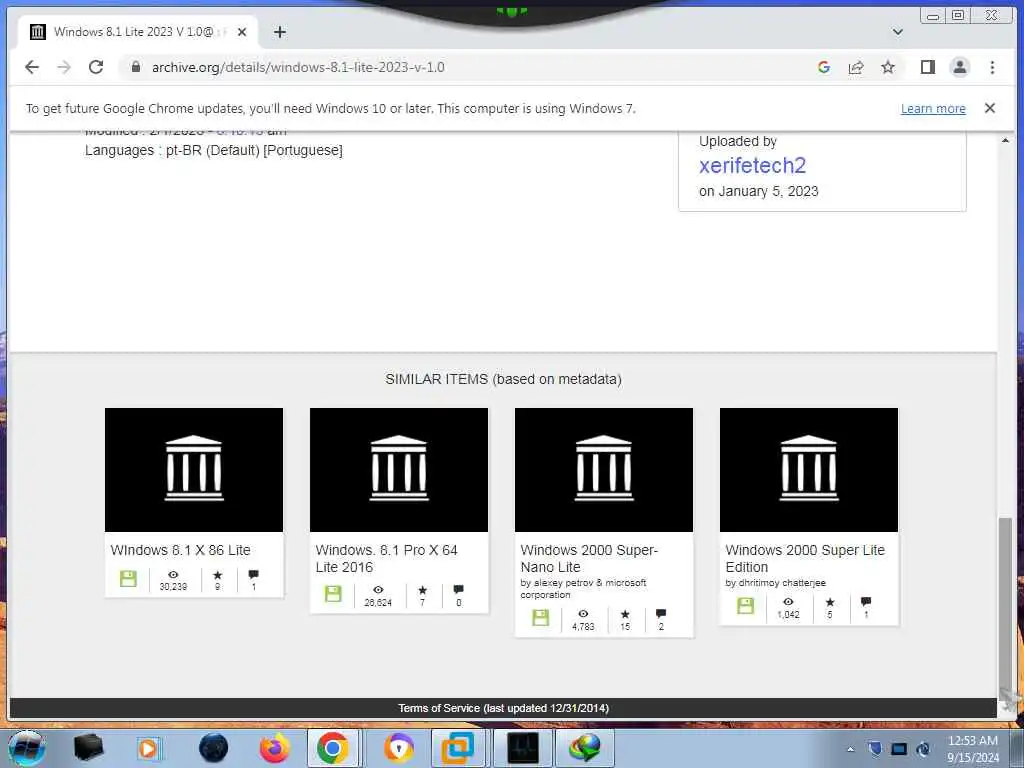This screenshot has height=768, width=1024.
Task: Open the Learn more link
Action: pyautogui.click(x=933, y=109)
